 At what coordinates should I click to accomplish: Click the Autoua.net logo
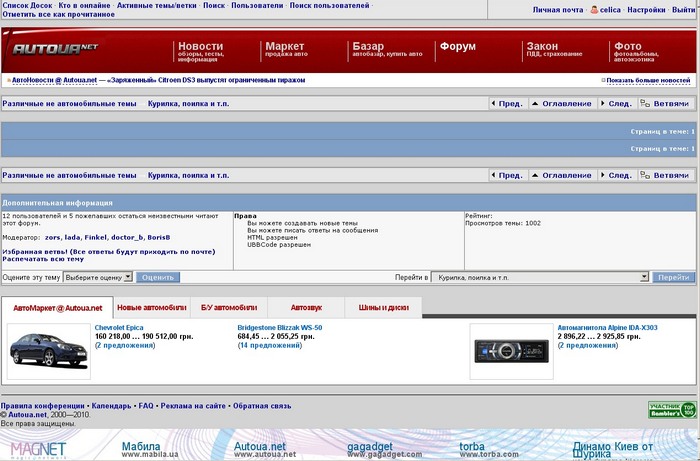point(54,48)
